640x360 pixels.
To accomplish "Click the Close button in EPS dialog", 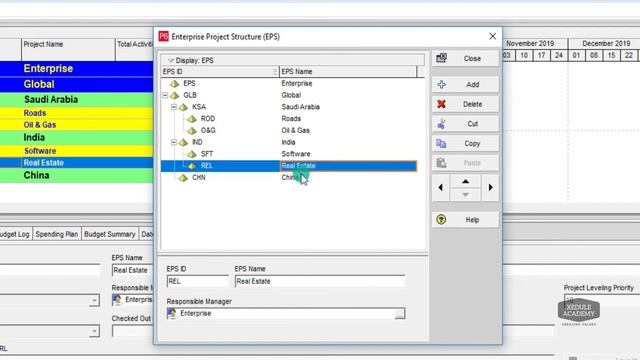I will [465, 58].
